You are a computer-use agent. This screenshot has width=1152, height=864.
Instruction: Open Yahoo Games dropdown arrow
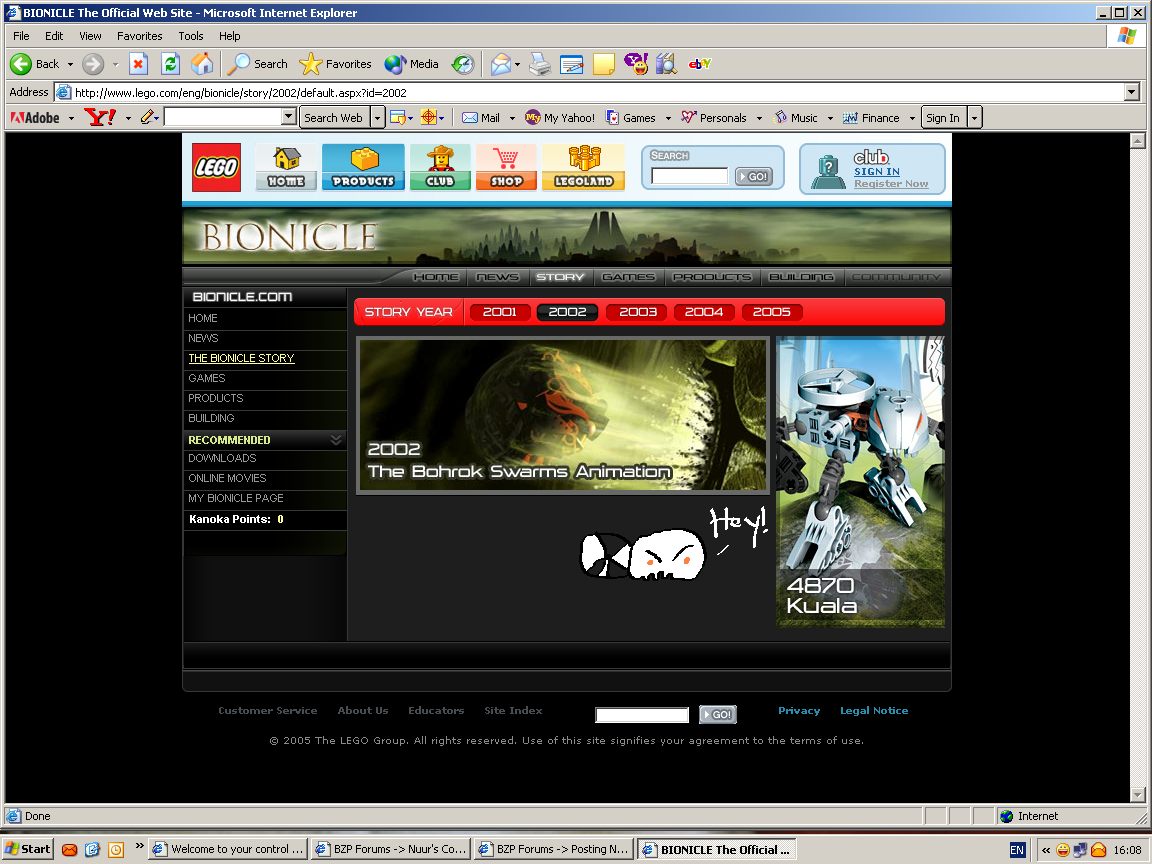point(669,118)
